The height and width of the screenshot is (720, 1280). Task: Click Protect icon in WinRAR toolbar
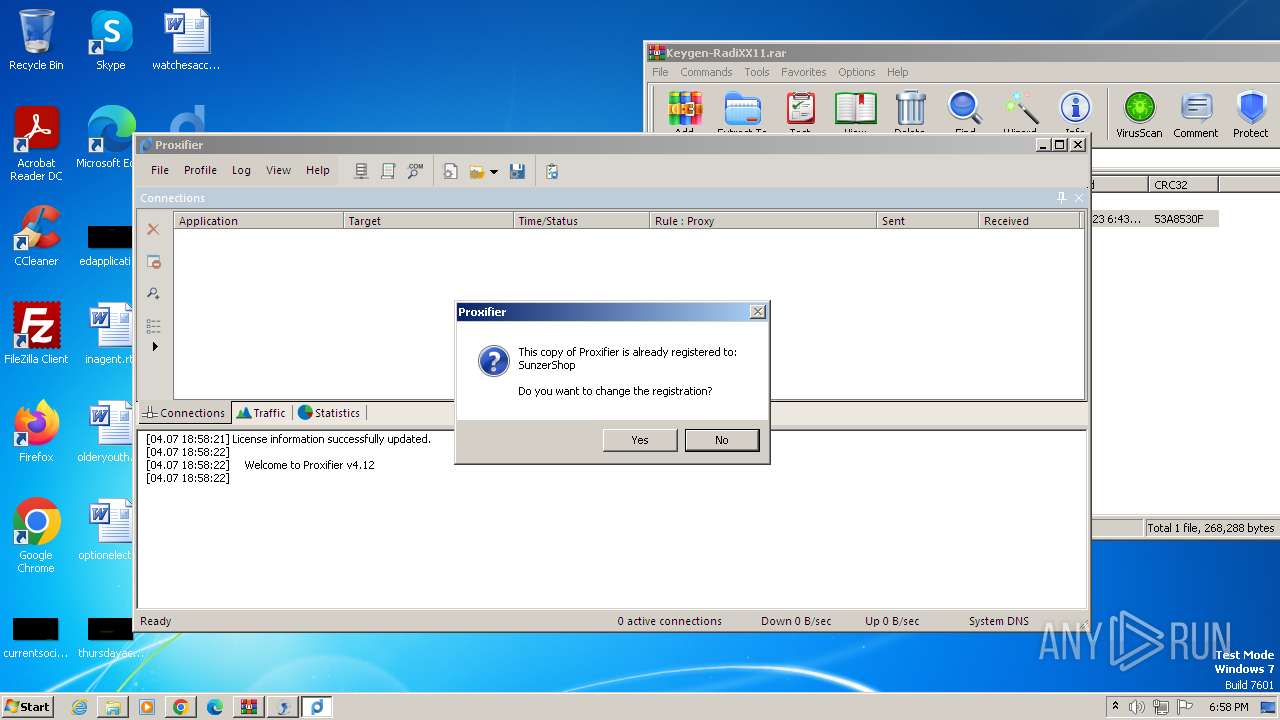1250,115
